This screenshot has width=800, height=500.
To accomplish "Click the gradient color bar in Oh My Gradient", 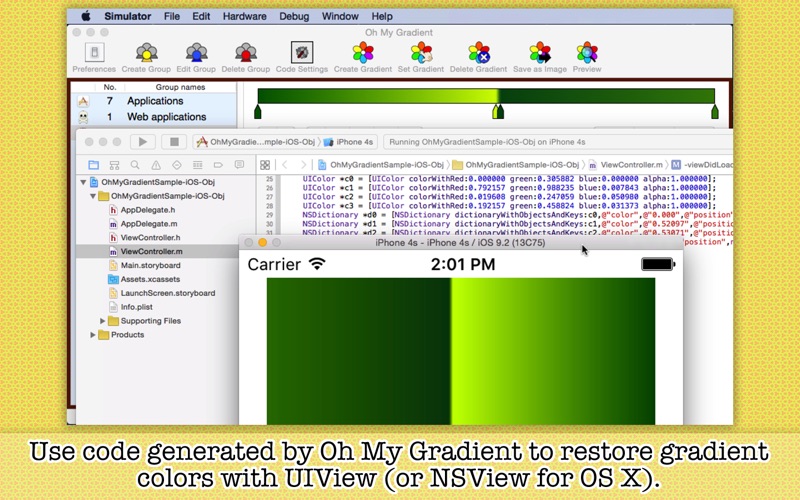I will (486, 96).
